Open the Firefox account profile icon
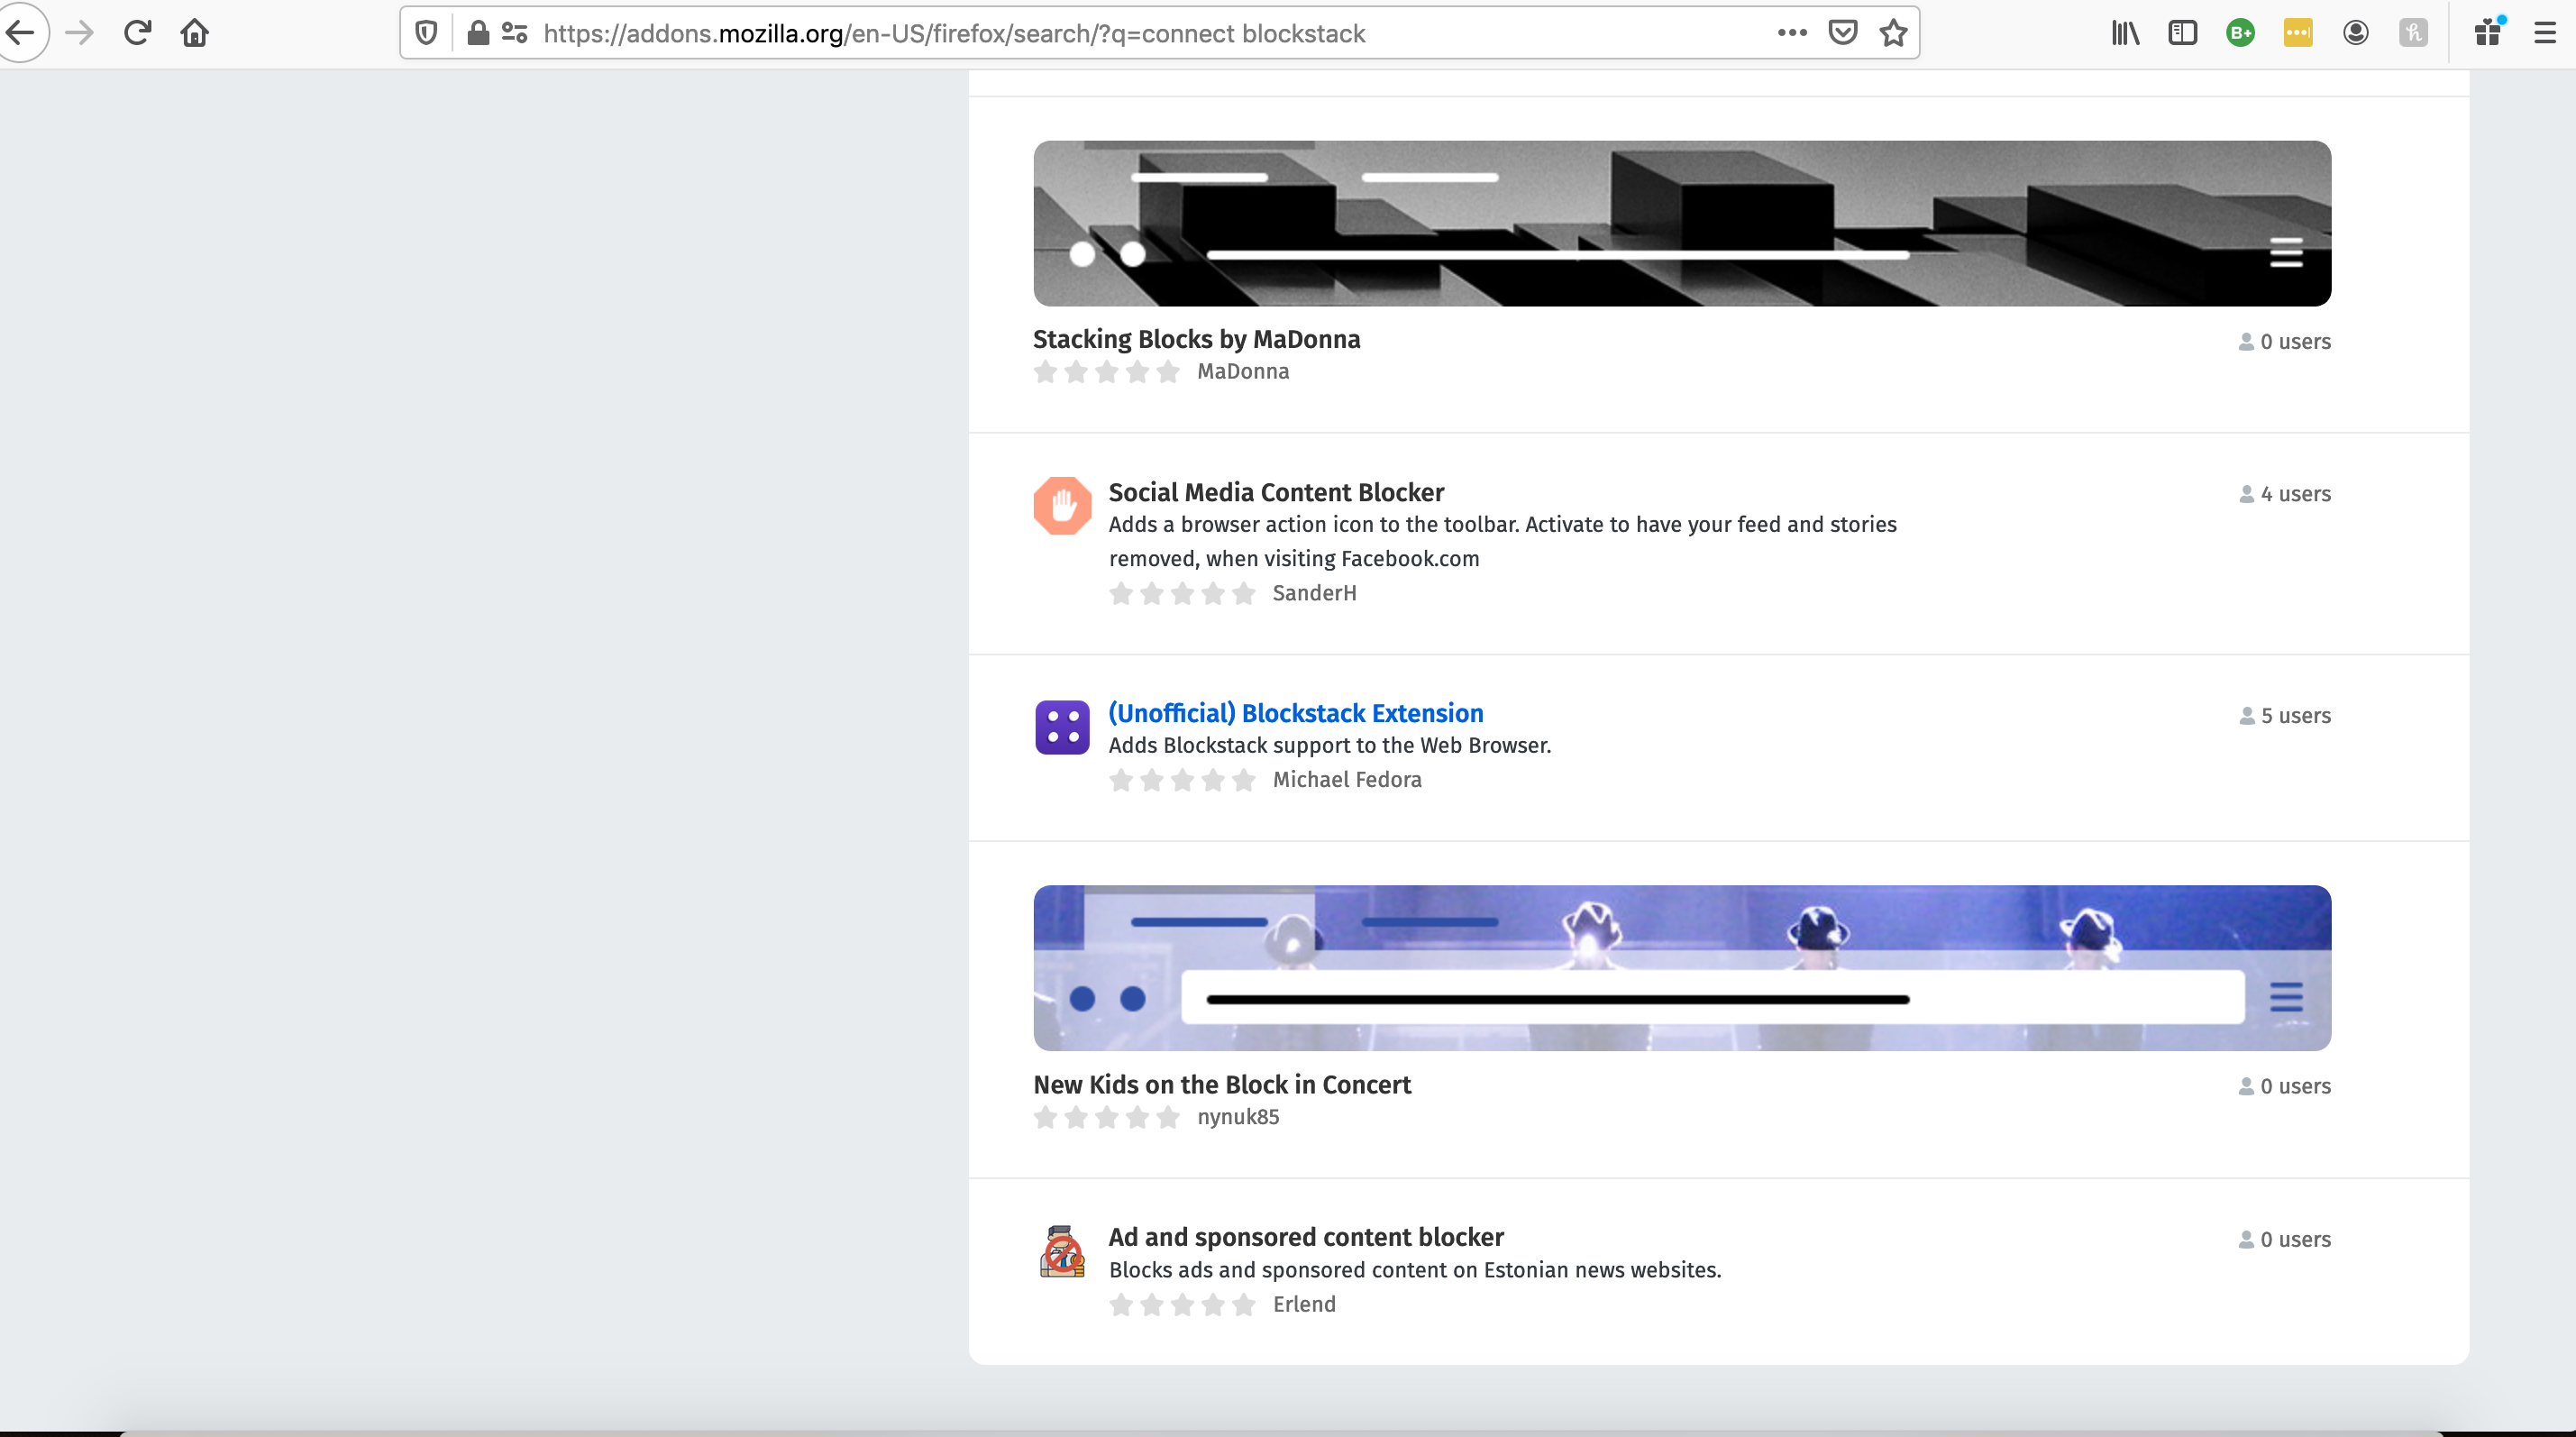Image resolution: width=2576 pixels, height=1437 pixels. (2356, 33)
